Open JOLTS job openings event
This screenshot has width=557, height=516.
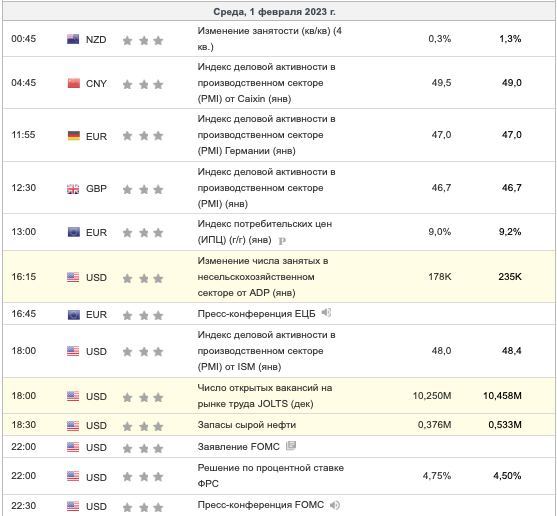[265, 396]
